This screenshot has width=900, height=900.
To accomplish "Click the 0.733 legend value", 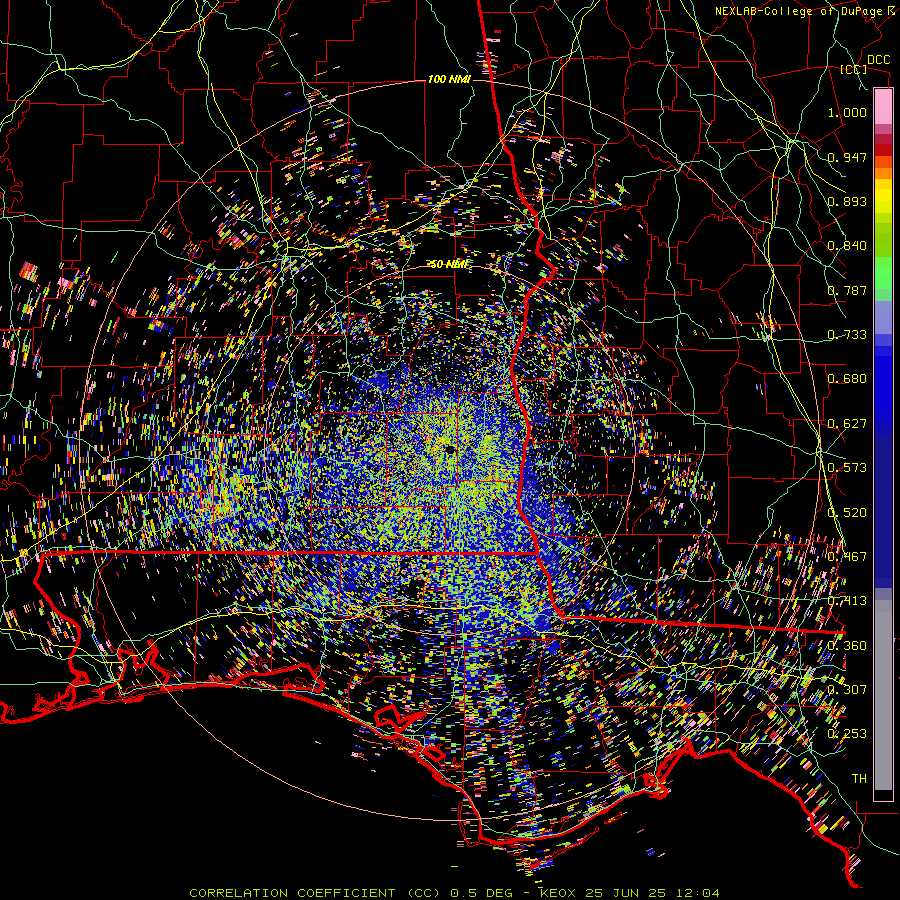I will [x=847, y=335].
